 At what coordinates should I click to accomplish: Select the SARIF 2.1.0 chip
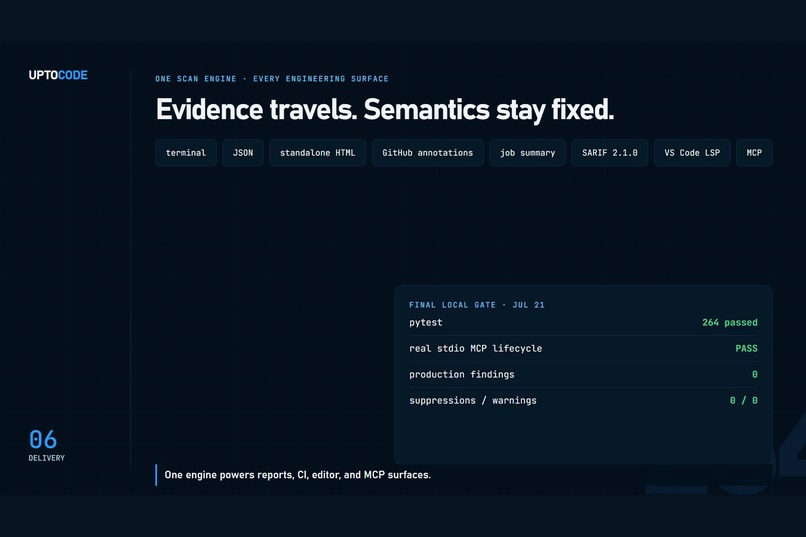(610, 153)
